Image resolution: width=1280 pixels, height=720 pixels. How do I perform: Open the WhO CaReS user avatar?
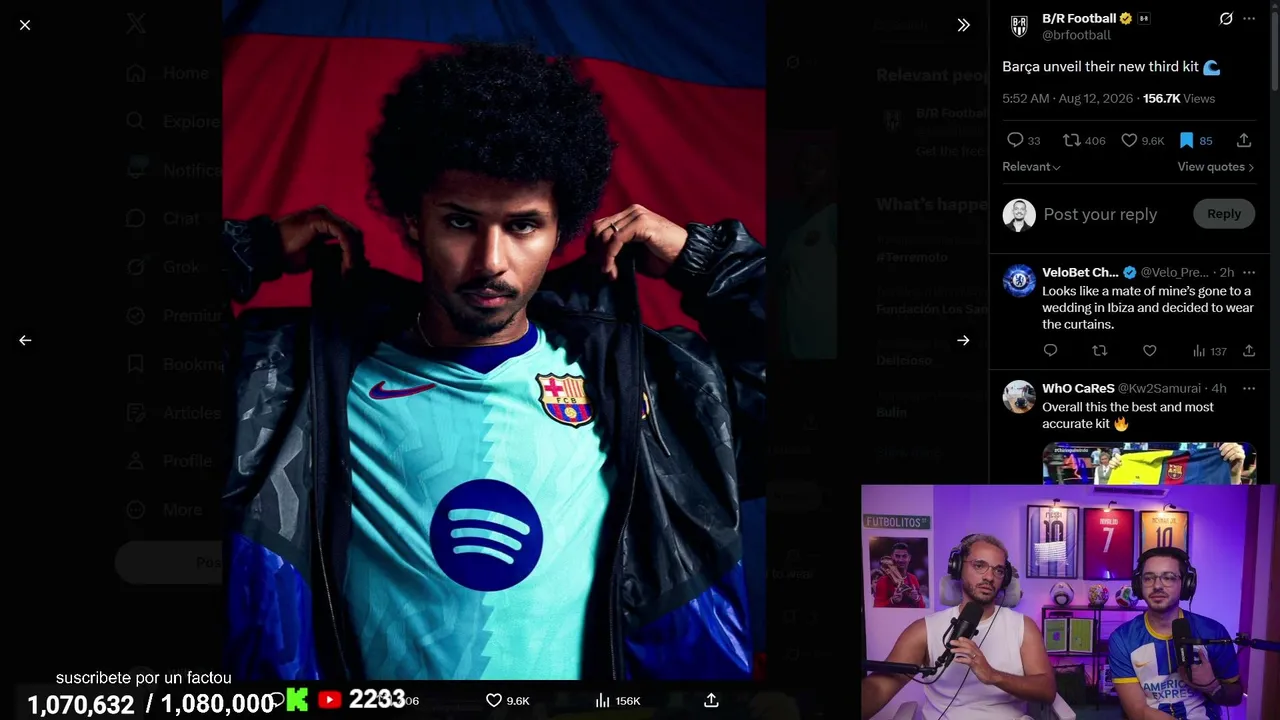1019,397
